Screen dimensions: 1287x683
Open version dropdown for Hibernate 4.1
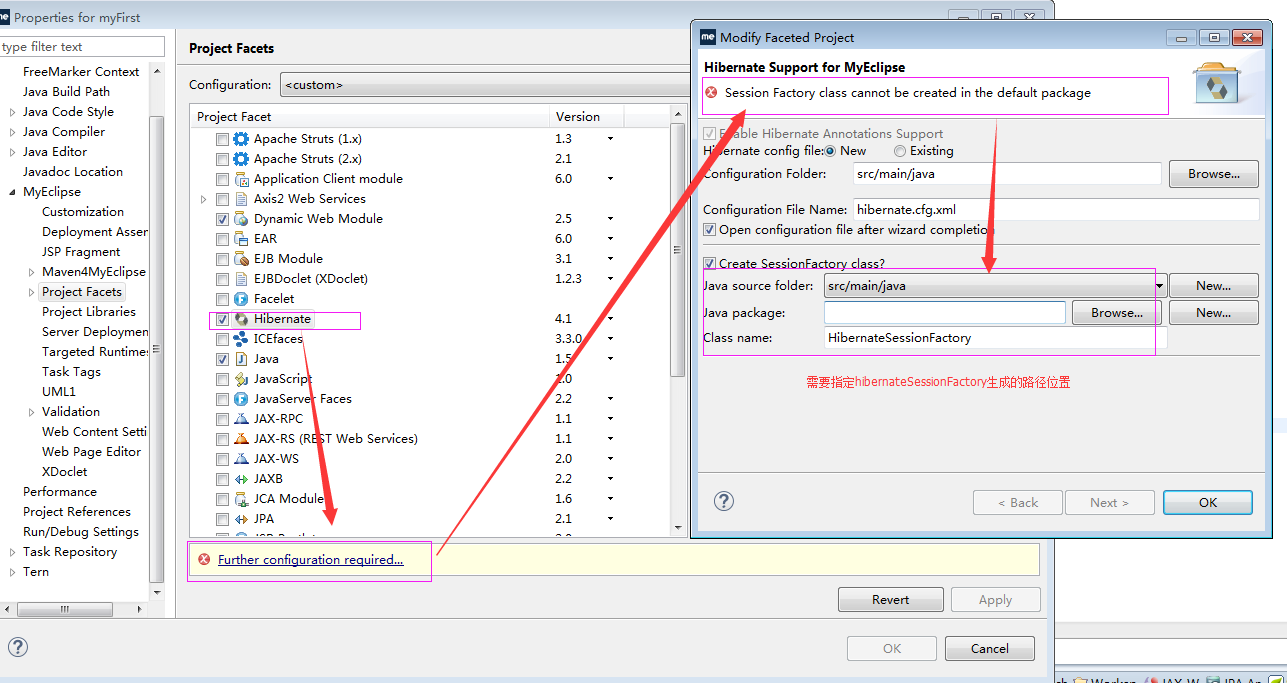point(610,319)
